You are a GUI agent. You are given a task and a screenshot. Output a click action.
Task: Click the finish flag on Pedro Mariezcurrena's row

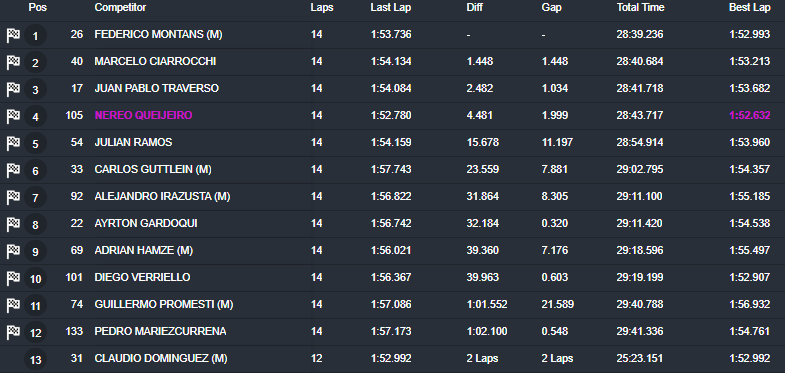[x=13, y=331]
